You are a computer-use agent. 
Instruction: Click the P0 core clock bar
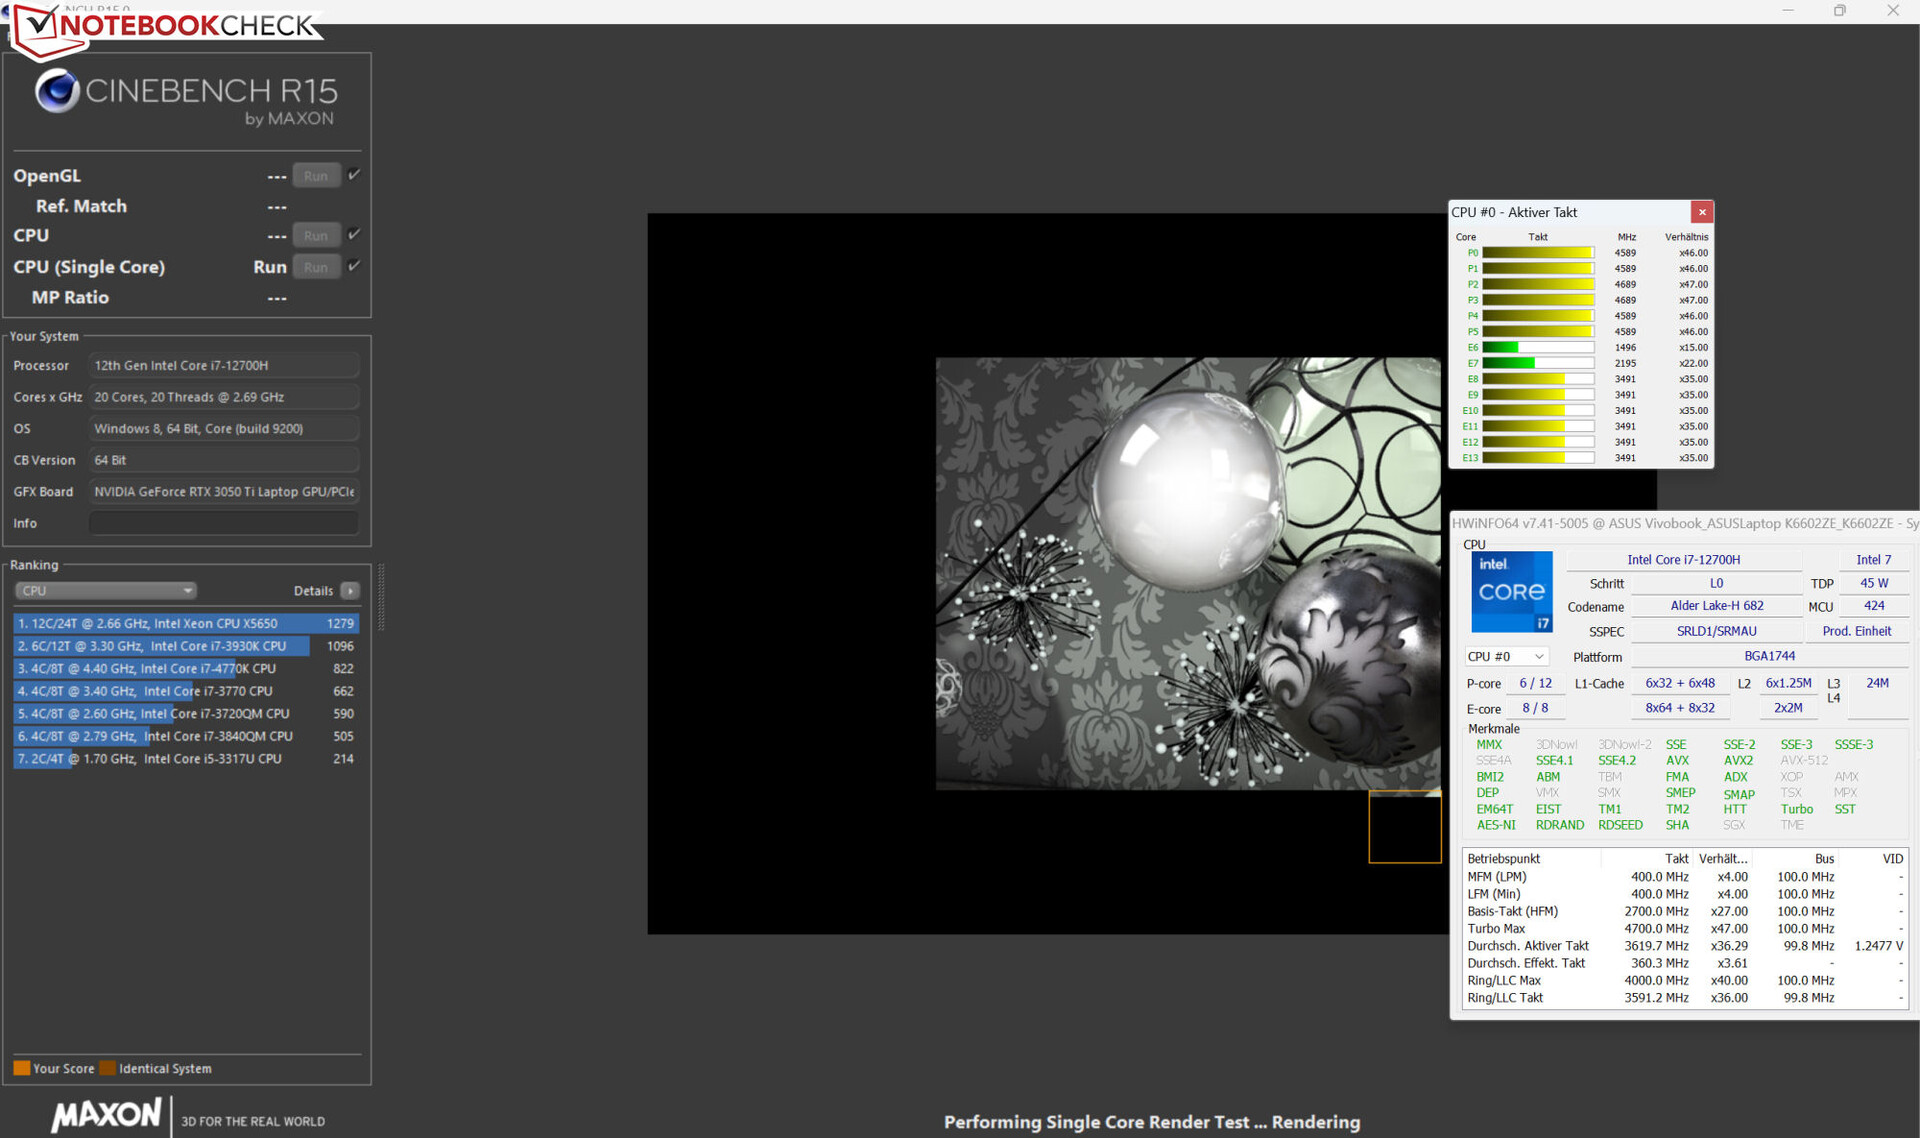coord(1537,253)
